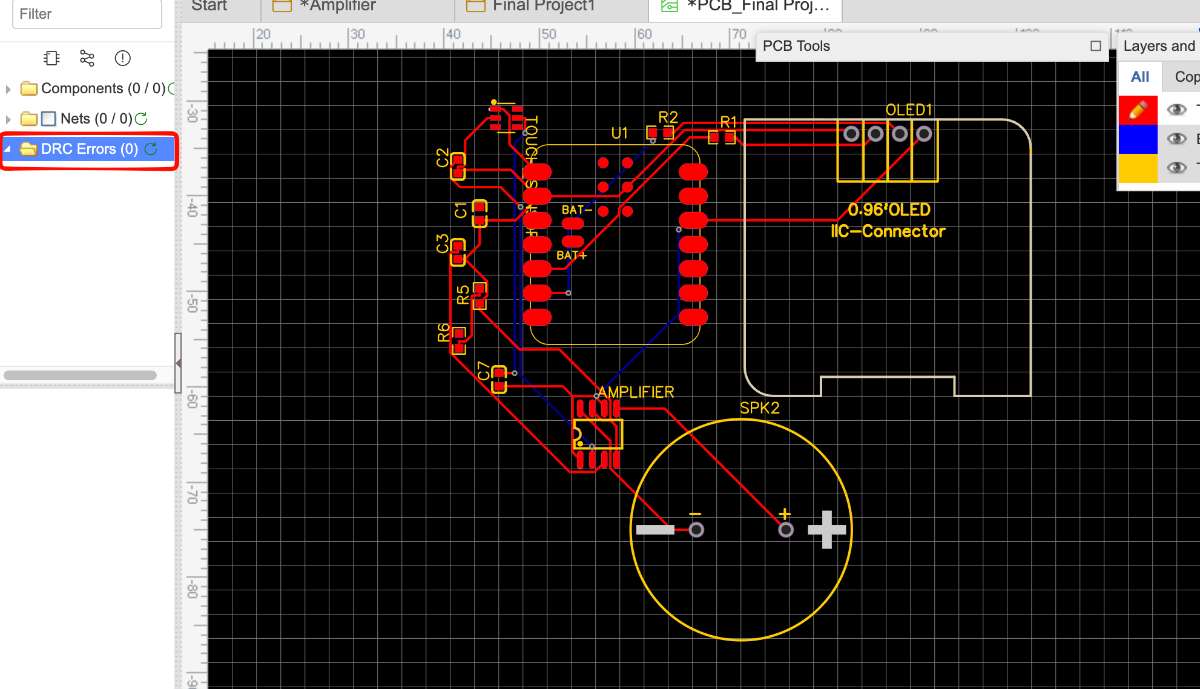Select the All tab in Layers panel
This screenshot has width=1200, height=689.
click(x=1140, y=77)
